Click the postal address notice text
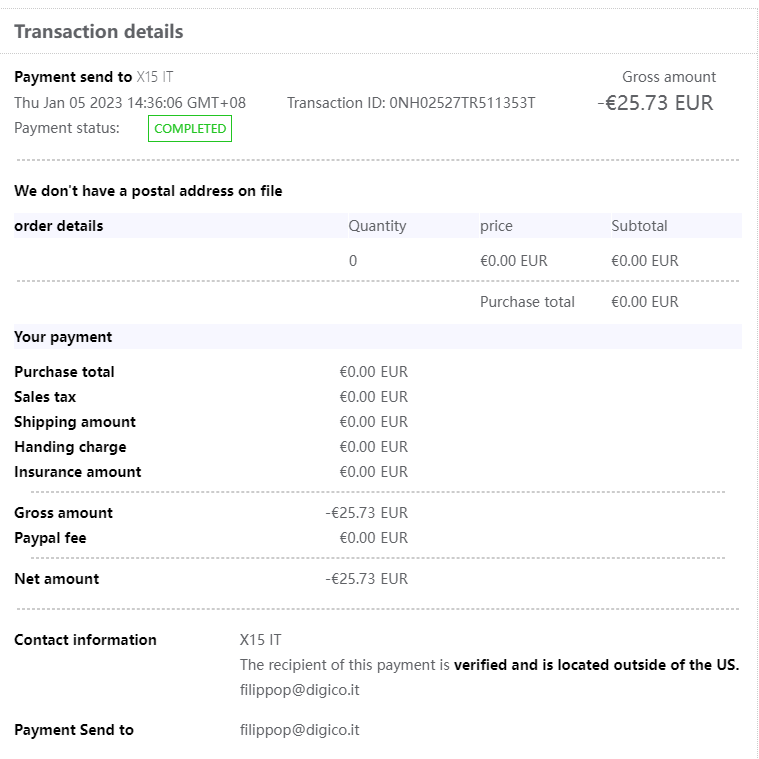The height and width of the screenshot is (759, 759). [x=148, y=191]
